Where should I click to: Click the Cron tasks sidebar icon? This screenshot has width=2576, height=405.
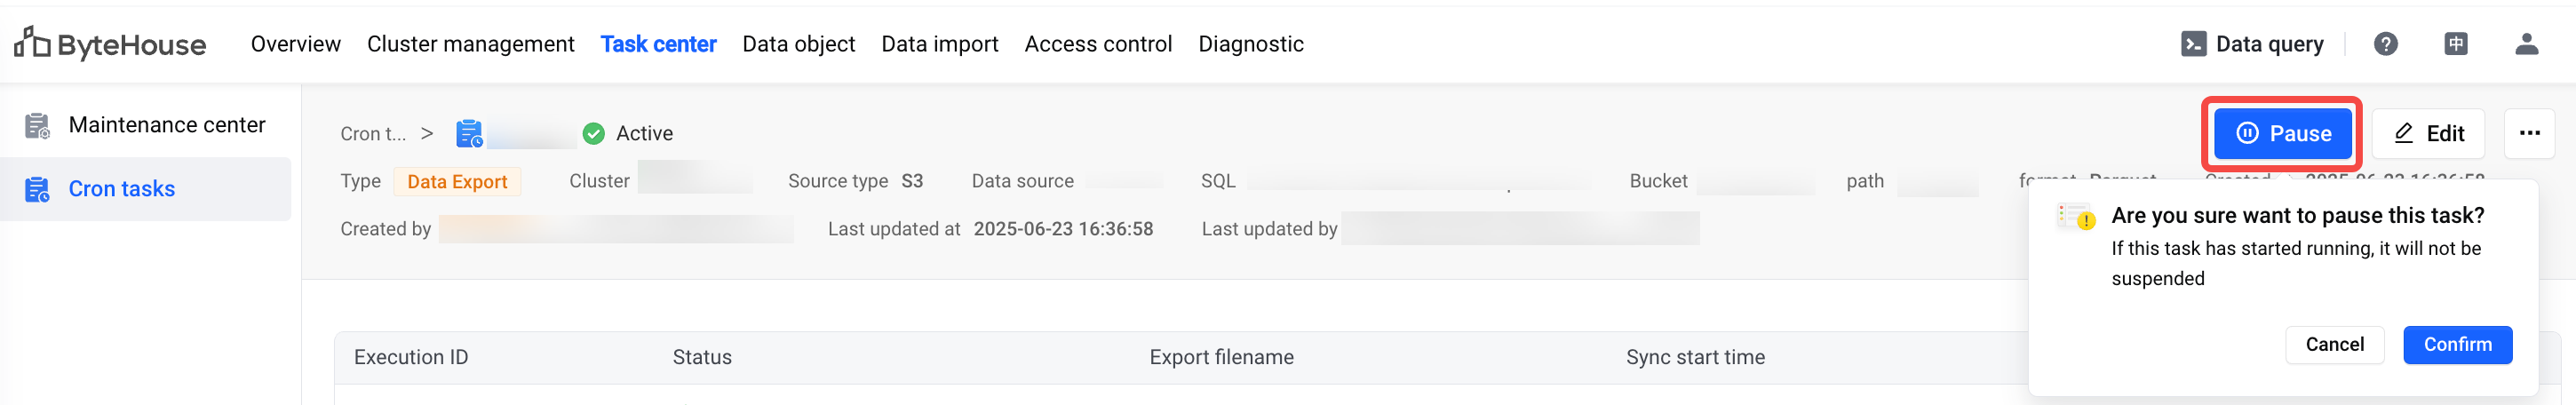[x=37, y=189]
